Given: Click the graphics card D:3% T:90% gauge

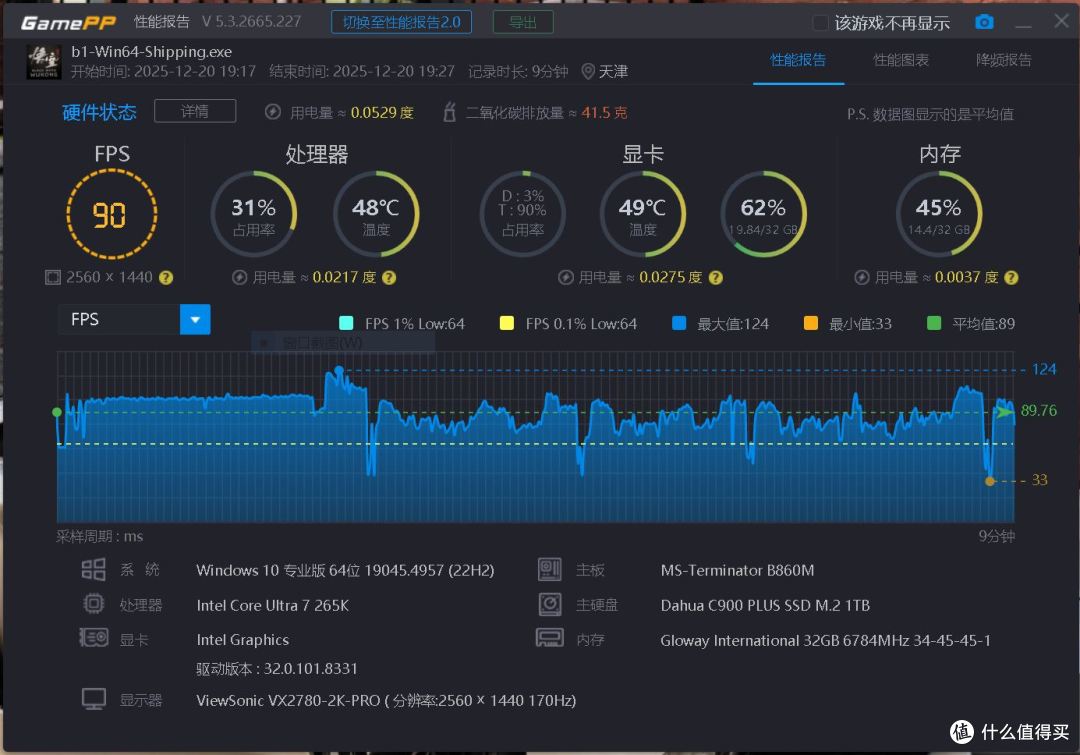Looking at the screenshot, I should 523,214.
